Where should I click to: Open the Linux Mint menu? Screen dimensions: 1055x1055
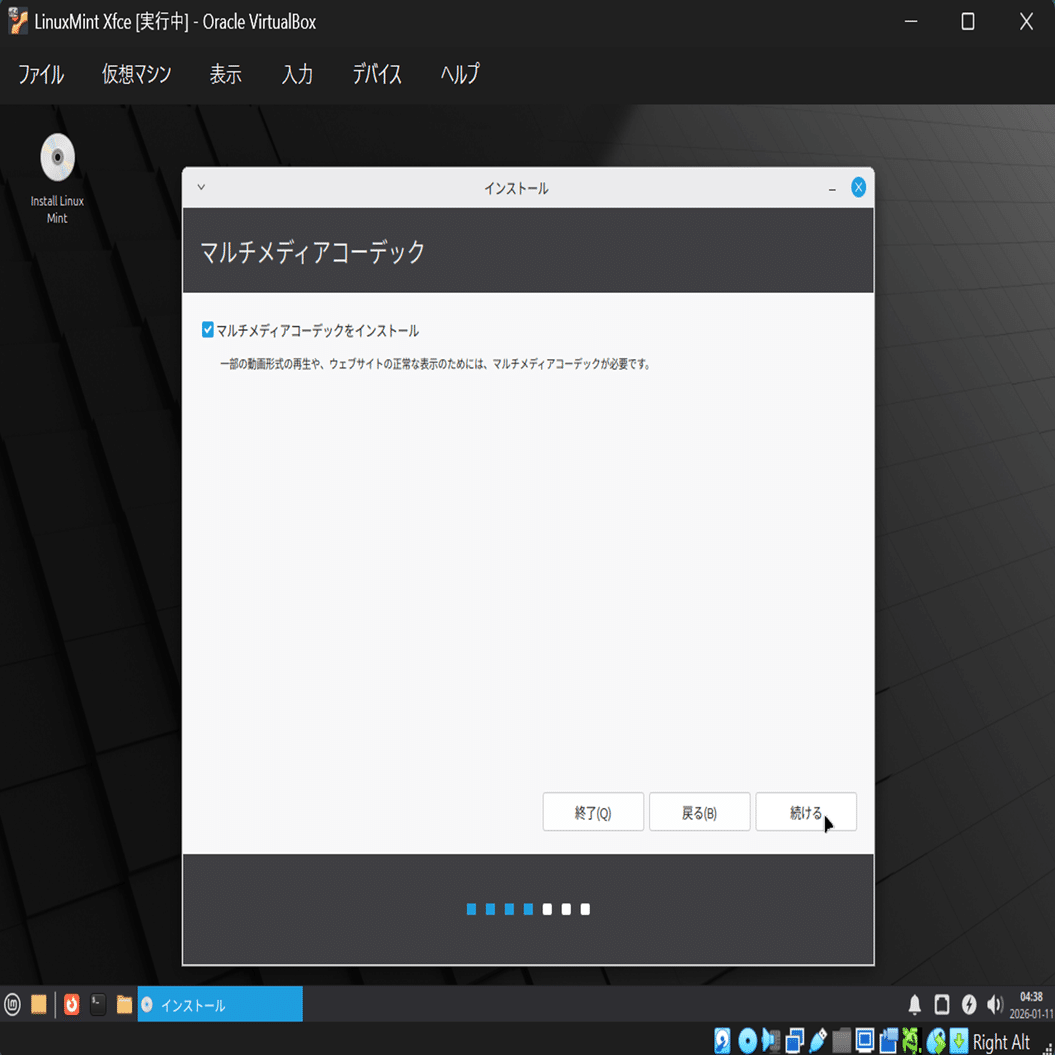tap(11, 1004)
